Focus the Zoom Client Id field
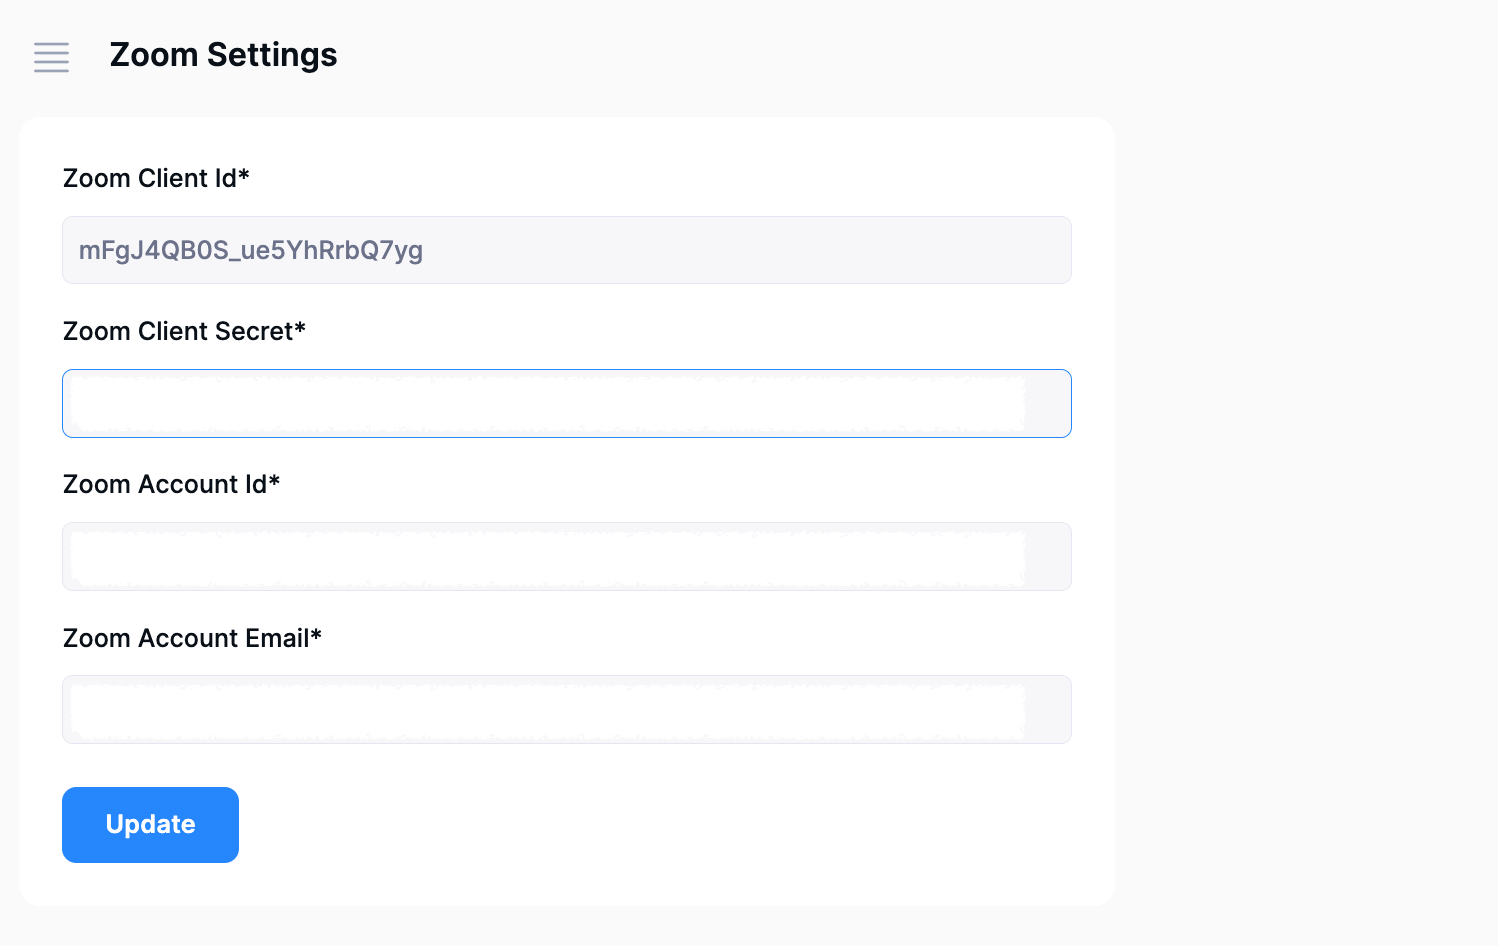Image resolution: width=1498 pixels, height=946 pixels. (x=566, y=250)
